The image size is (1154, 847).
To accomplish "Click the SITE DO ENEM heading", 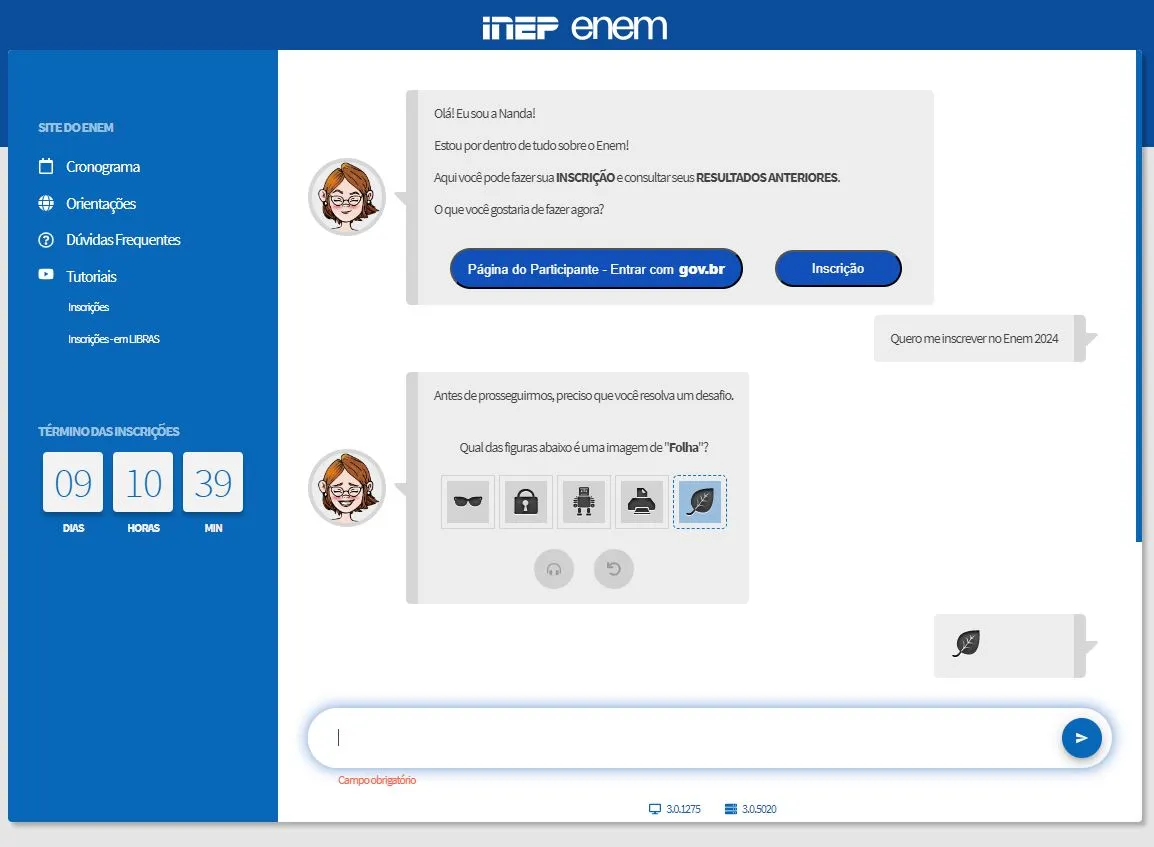I will click(76, 128).
